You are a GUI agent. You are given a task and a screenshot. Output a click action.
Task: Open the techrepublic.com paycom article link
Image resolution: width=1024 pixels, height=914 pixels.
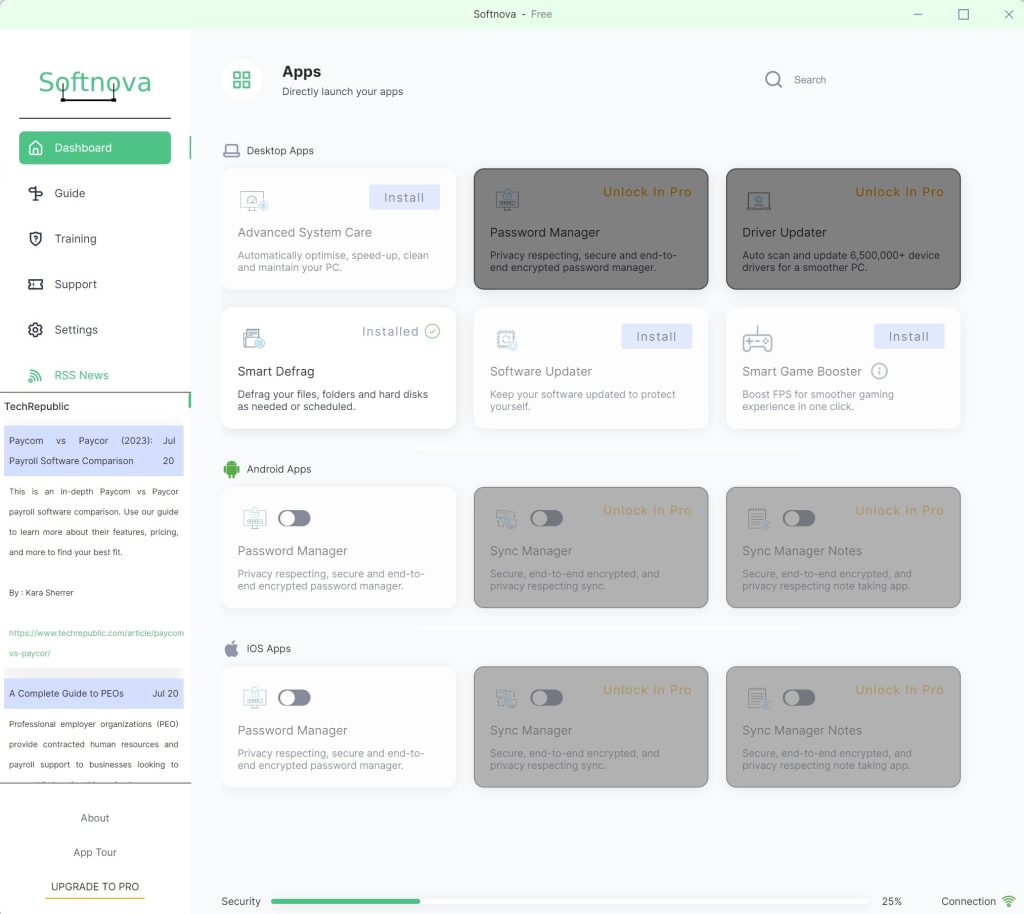(x=96, y=643)
